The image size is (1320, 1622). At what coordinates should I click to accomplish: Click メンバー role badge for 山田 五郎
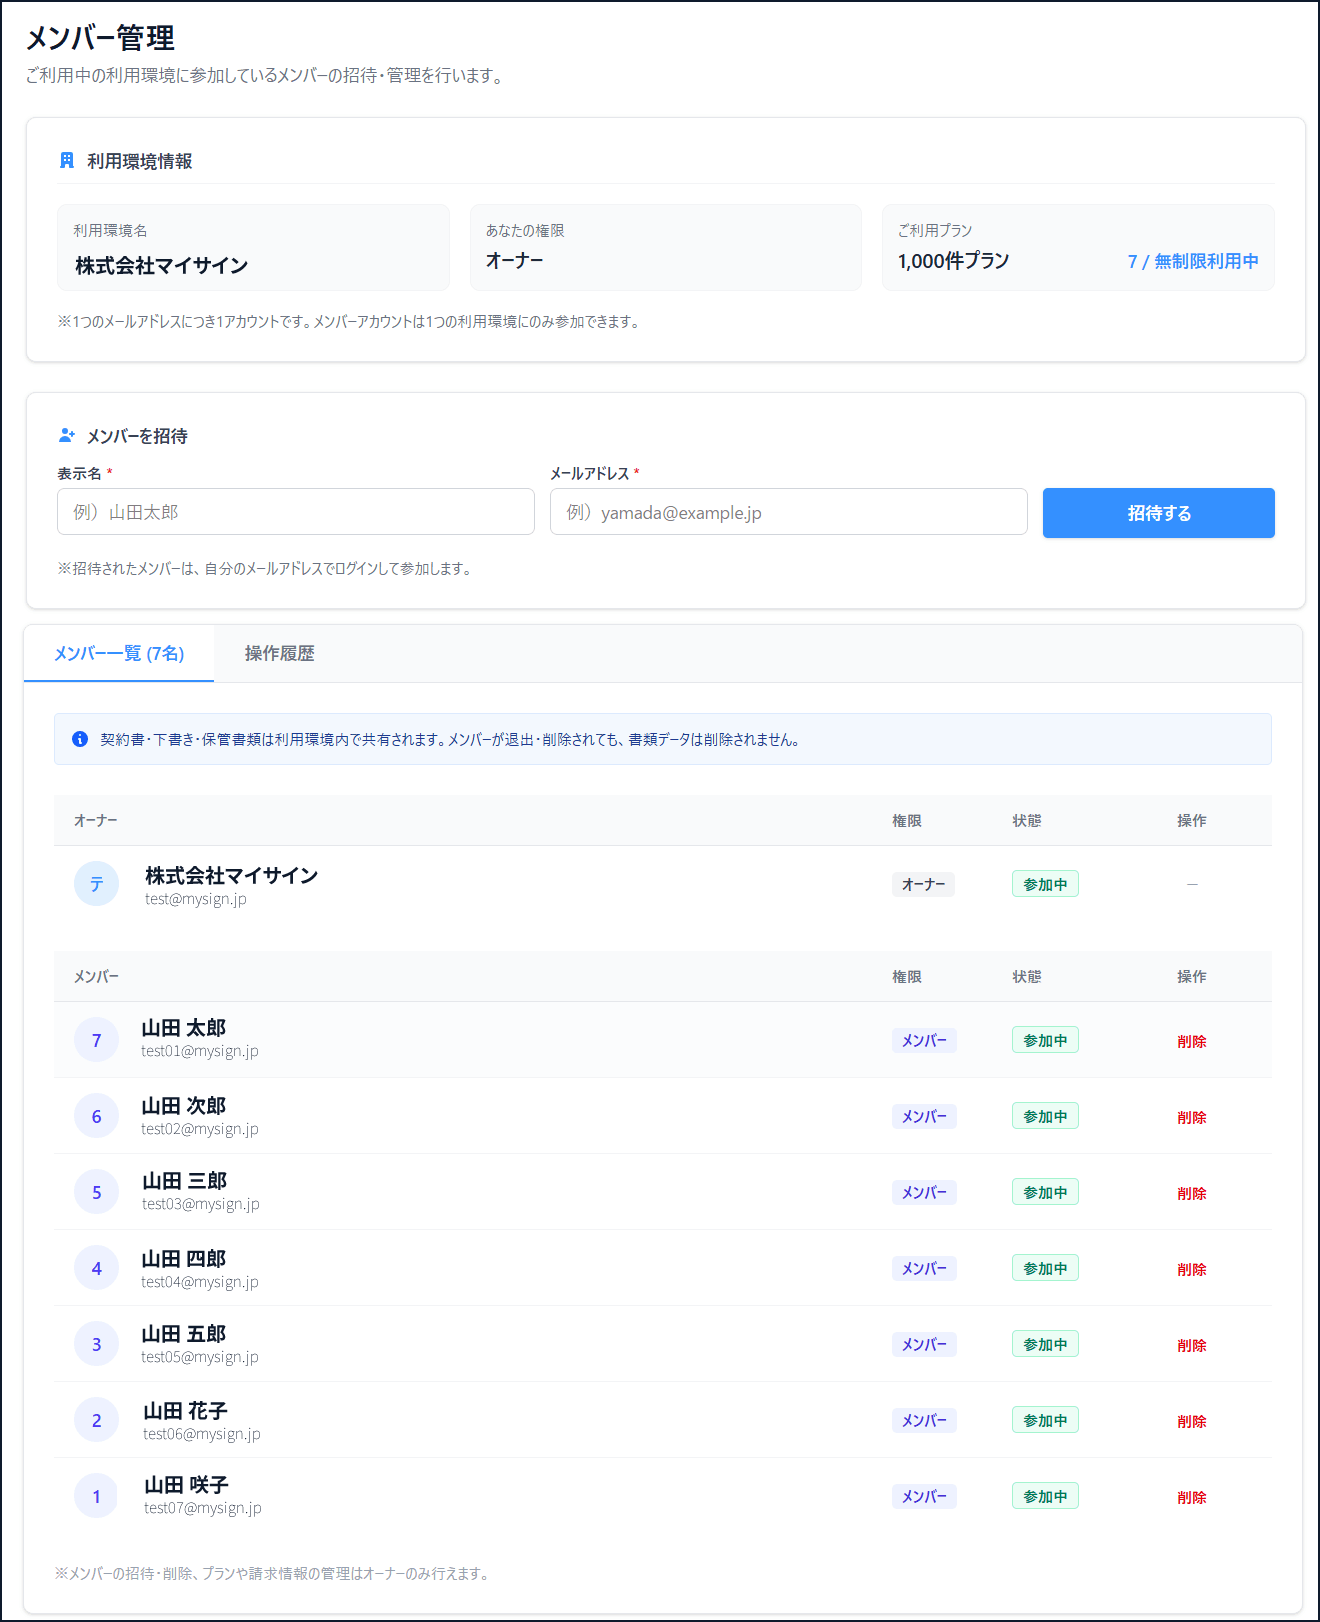(924, 1344)
